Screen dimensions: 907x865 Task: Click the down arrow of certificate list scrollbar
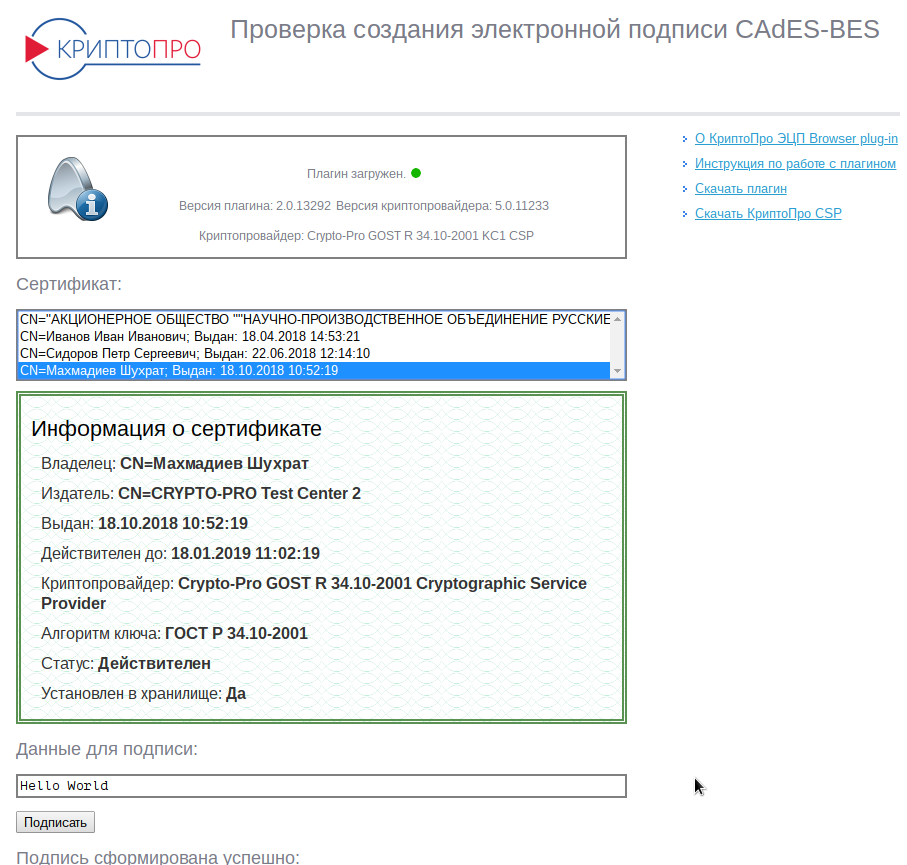point(618,372)
